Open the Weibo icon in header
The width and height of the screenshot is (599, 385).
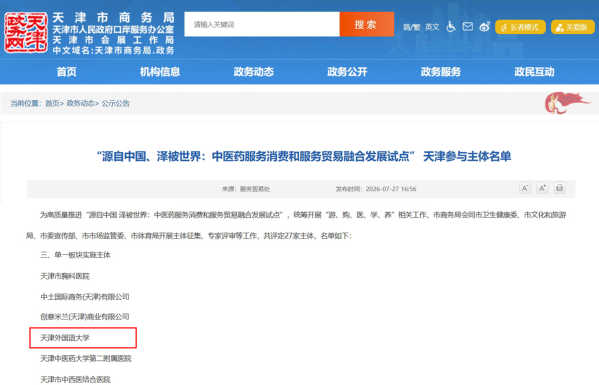[484, 27]
